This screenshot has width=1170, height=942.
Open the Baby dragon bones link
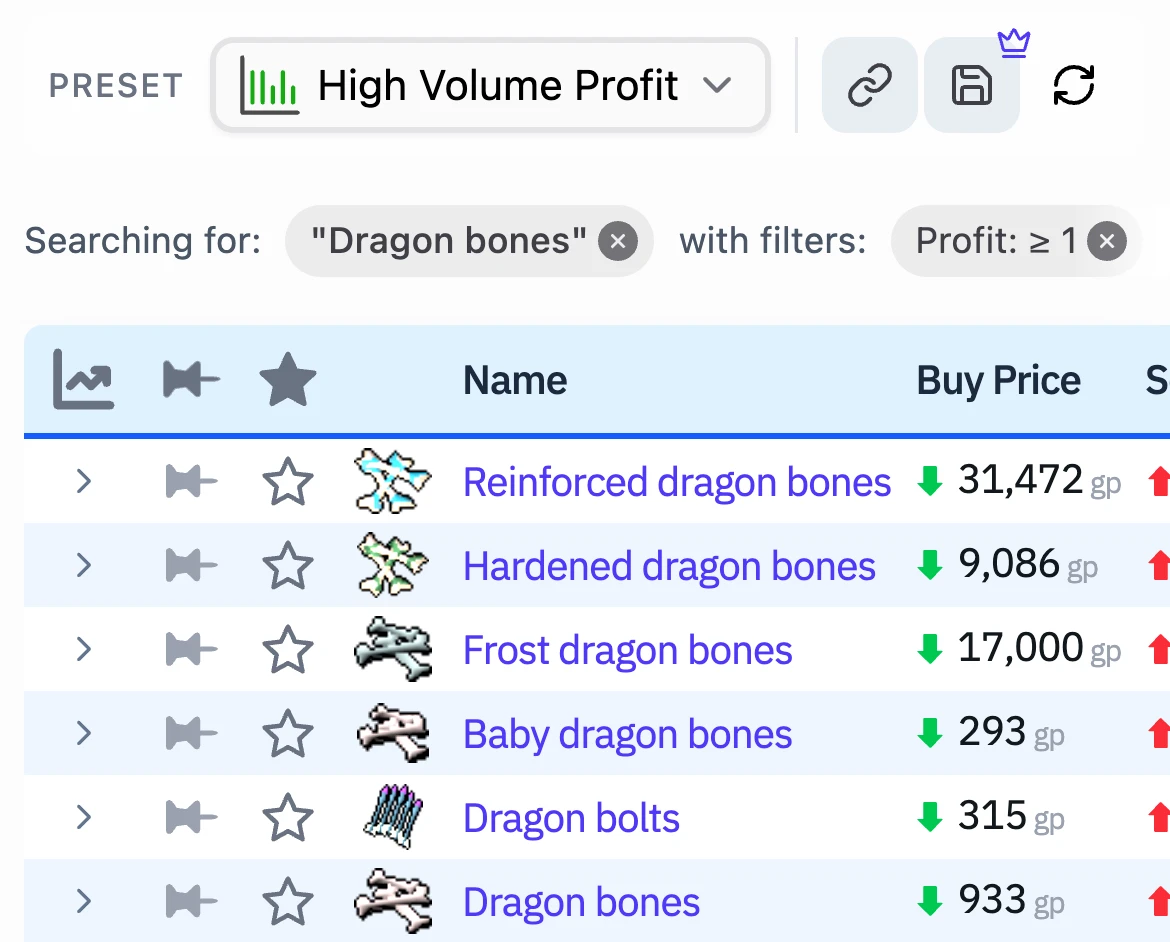click(628, 734)
